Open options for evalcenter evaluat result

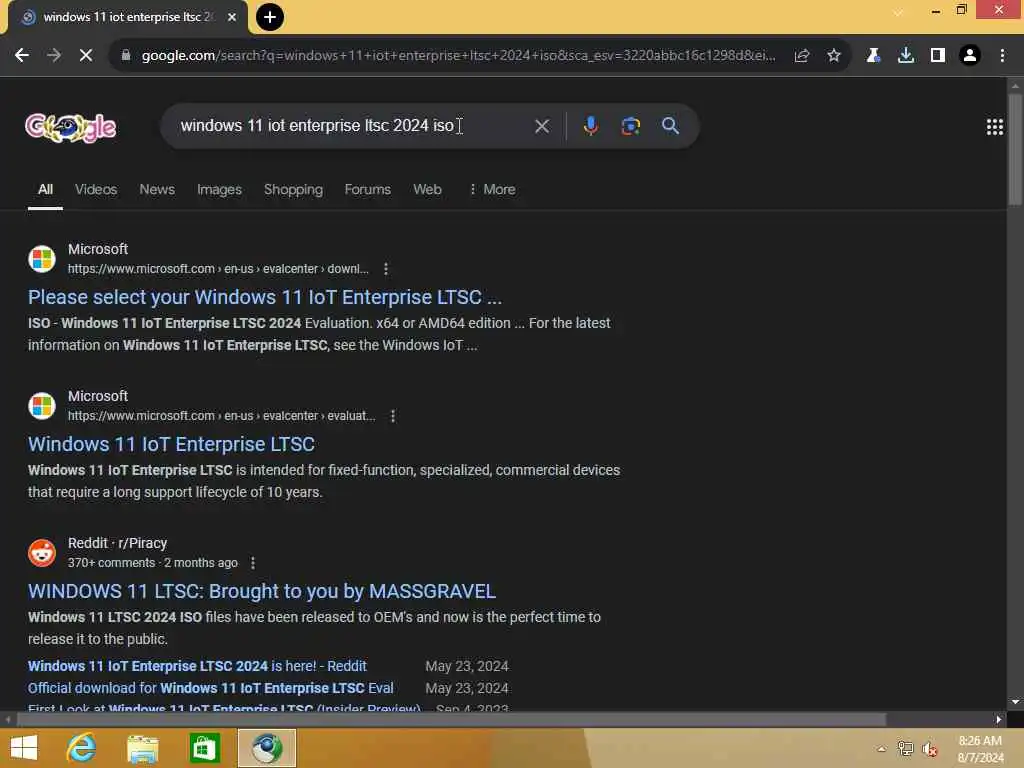392,416
